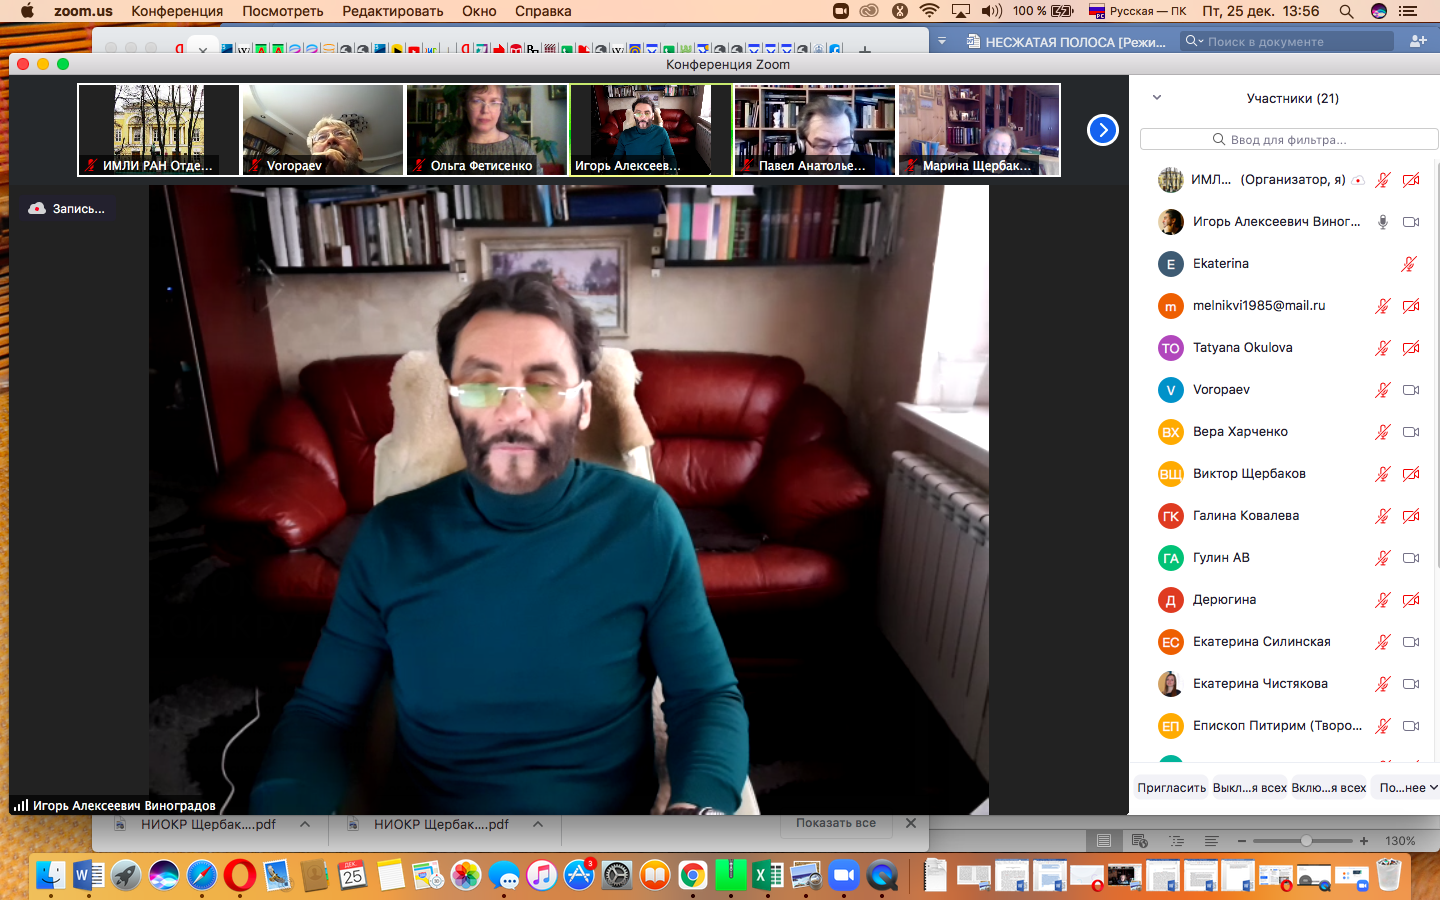The width and height of the screenshot is (1440, 900).
Task: Click the Пригласить button
Action: click(x=1171, y=788)
